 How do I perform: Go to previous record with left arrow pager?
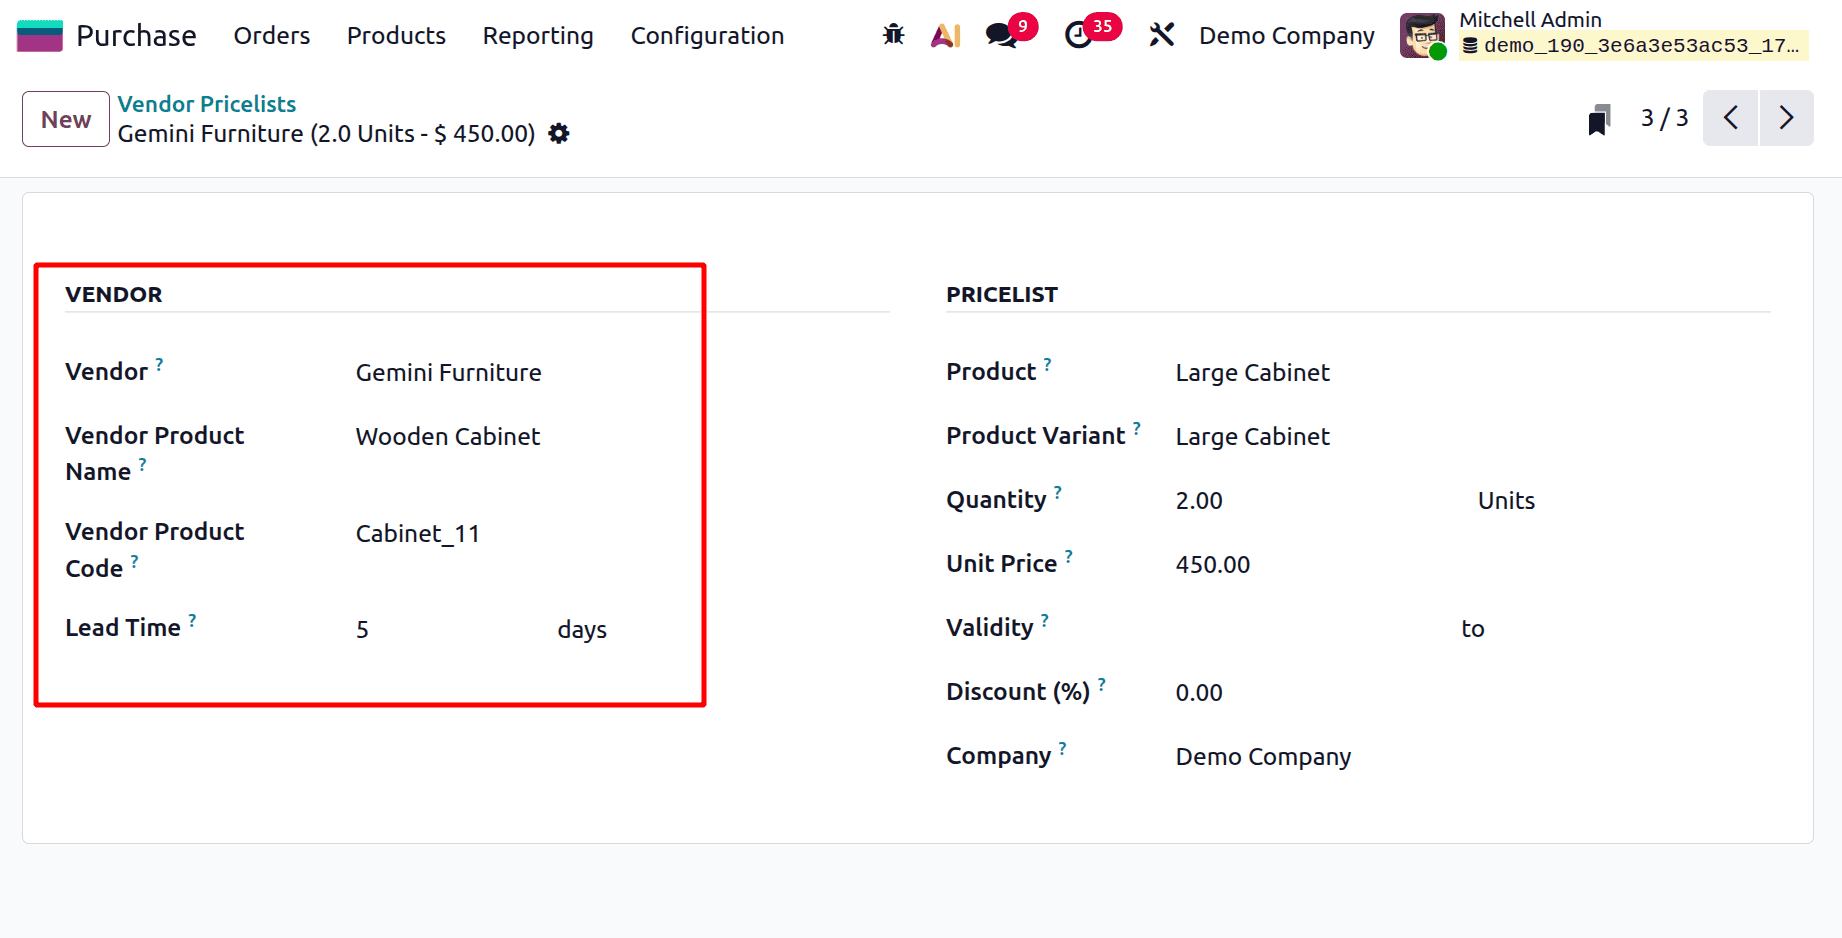(1730, 117)
